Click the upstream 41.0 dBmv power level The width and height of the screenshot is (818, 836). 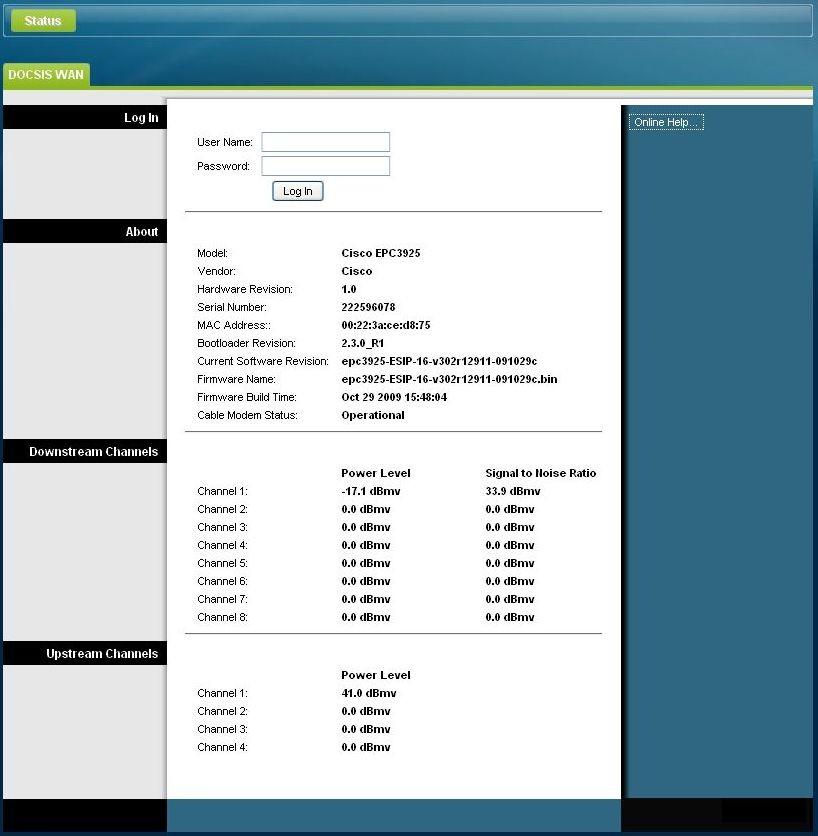368,693
